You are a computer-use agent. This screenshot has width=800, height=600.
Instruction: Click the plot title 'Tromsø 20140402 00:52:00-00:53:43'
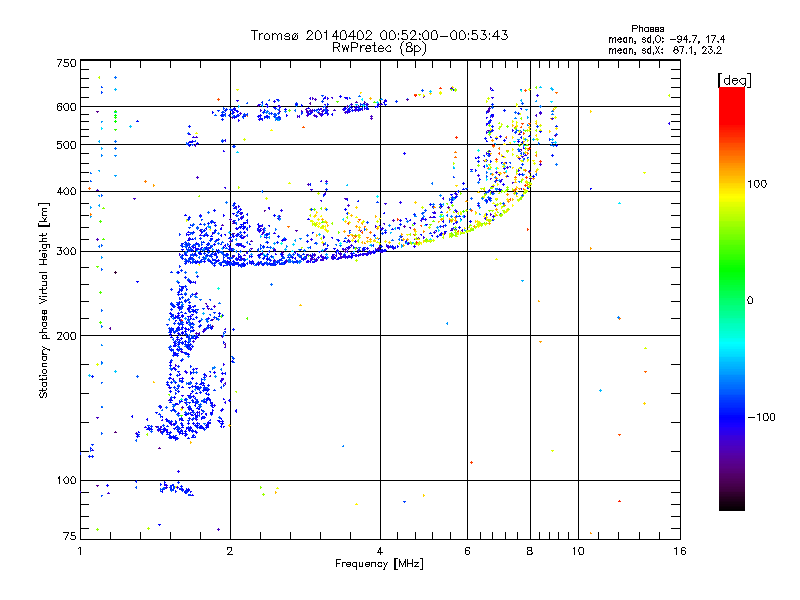click(x=379, y=35)
